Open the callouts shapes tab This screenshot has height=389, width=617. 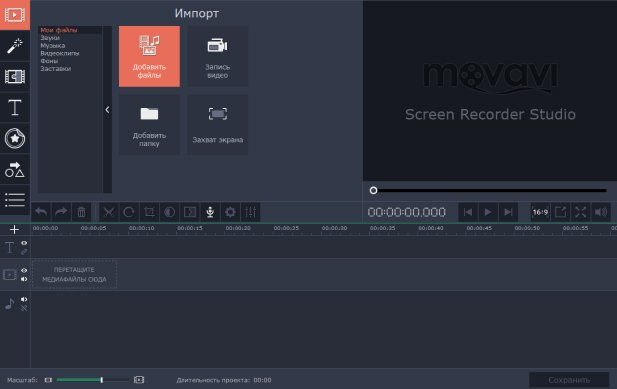(15, 169)
